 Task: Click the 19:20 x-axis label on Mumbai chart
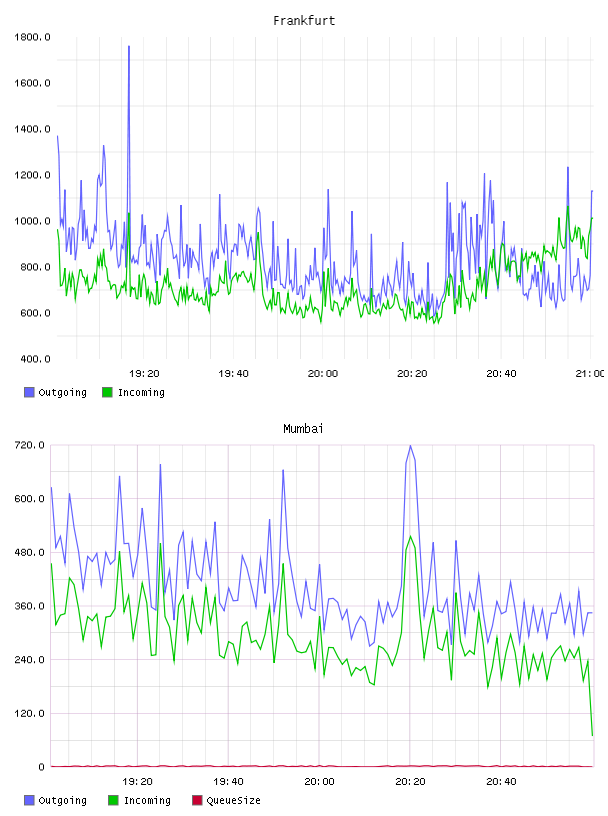(x=137, y=782)
